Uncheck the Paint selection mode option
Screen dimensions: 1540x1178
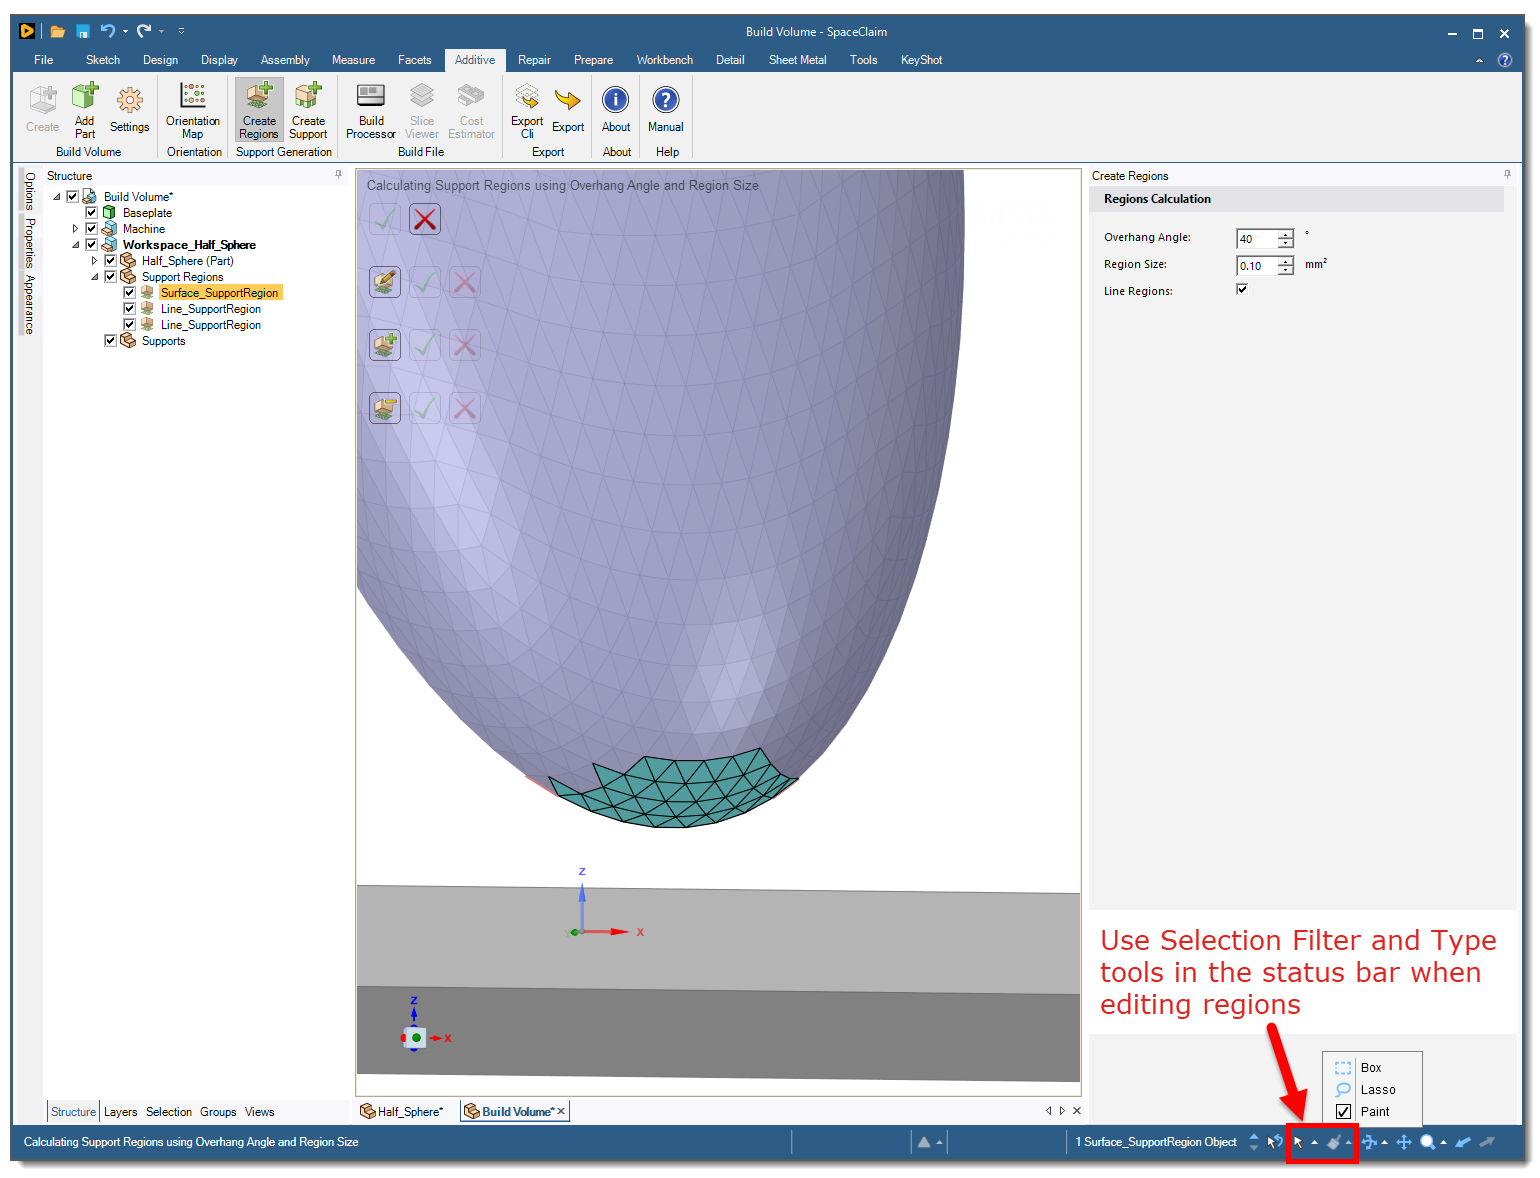tap(1343, 1112)
